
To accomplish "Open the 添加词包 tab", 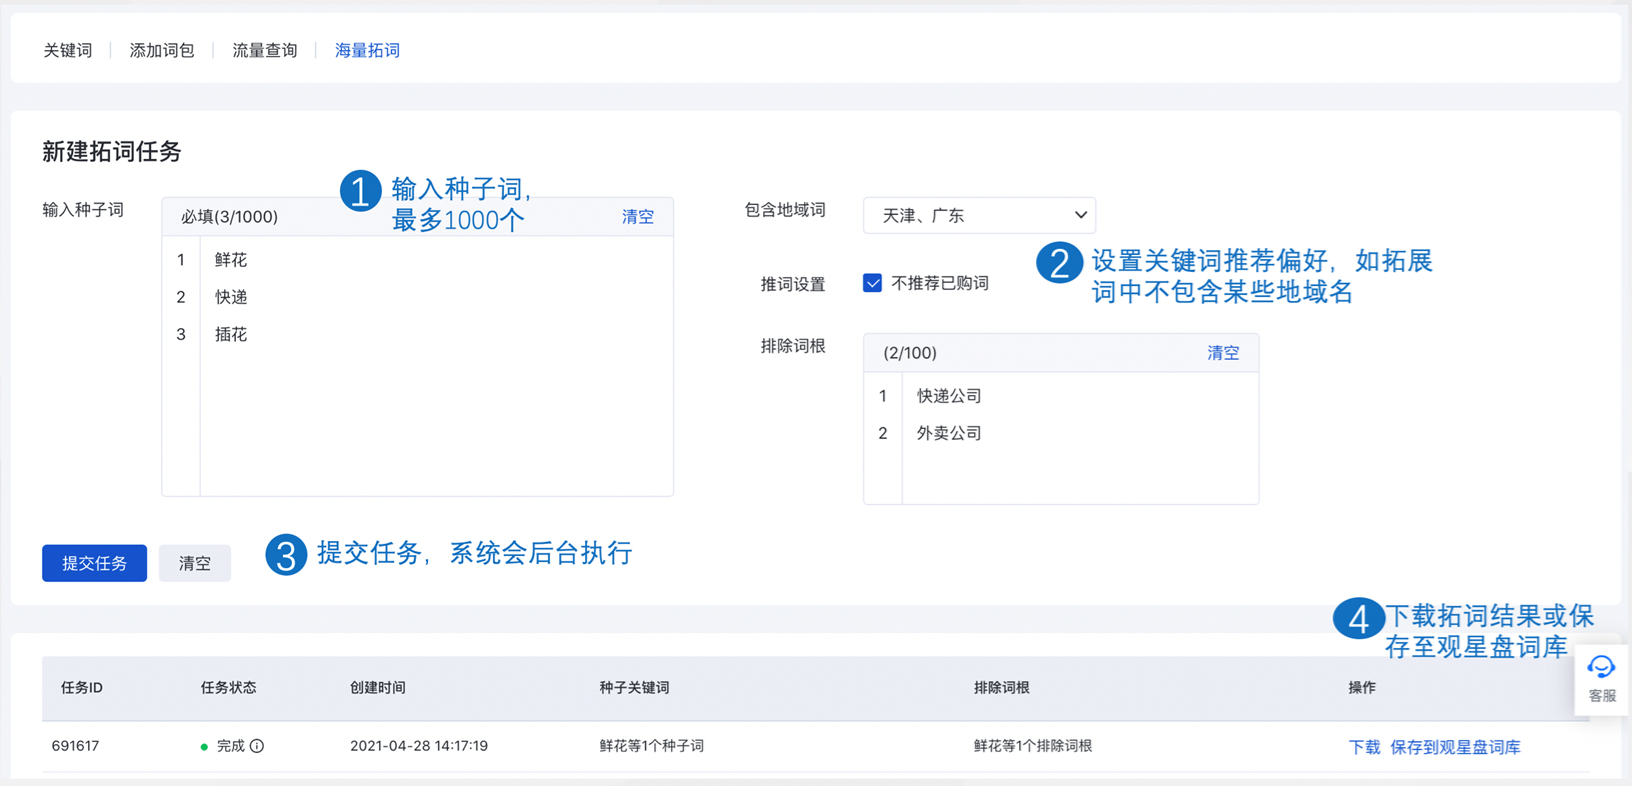I will click(x=162, y=50).
